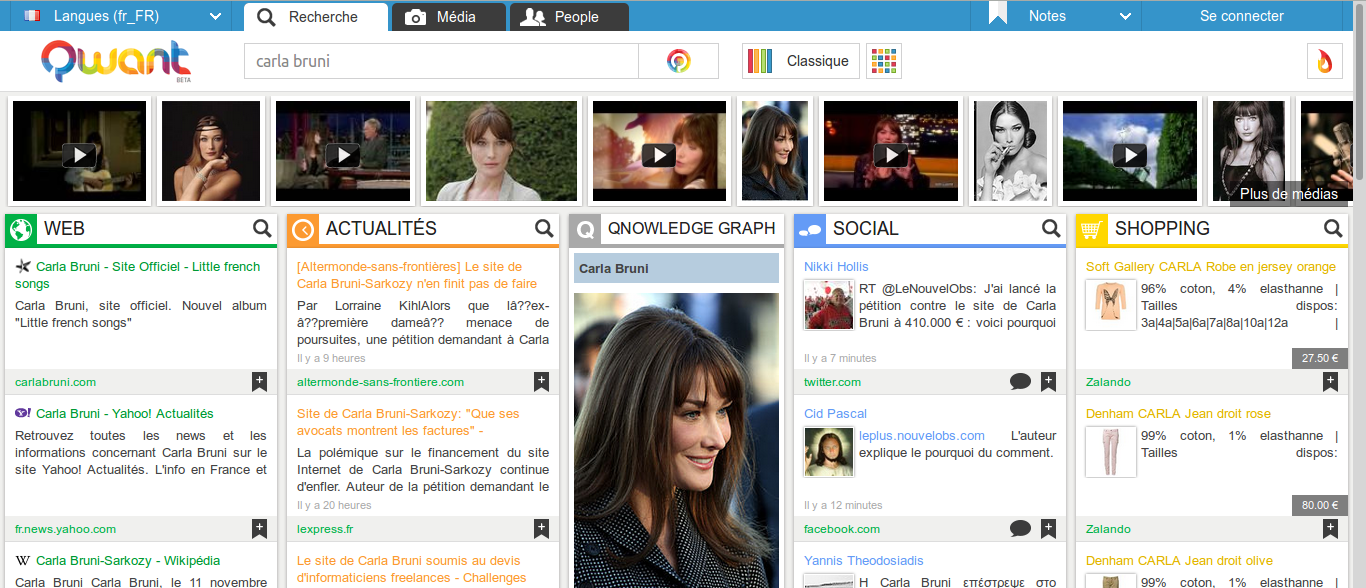Screen dimensions: 1366x588
Task: Go to the Qwant home logo
Action: [116, 61]
